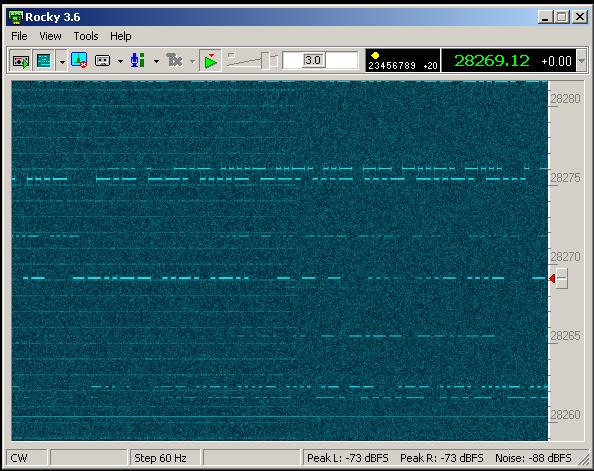Viewport: 594px width, 471px height.
Task: Click the S-meter signal strength display
Action: [x=403, y=60]
